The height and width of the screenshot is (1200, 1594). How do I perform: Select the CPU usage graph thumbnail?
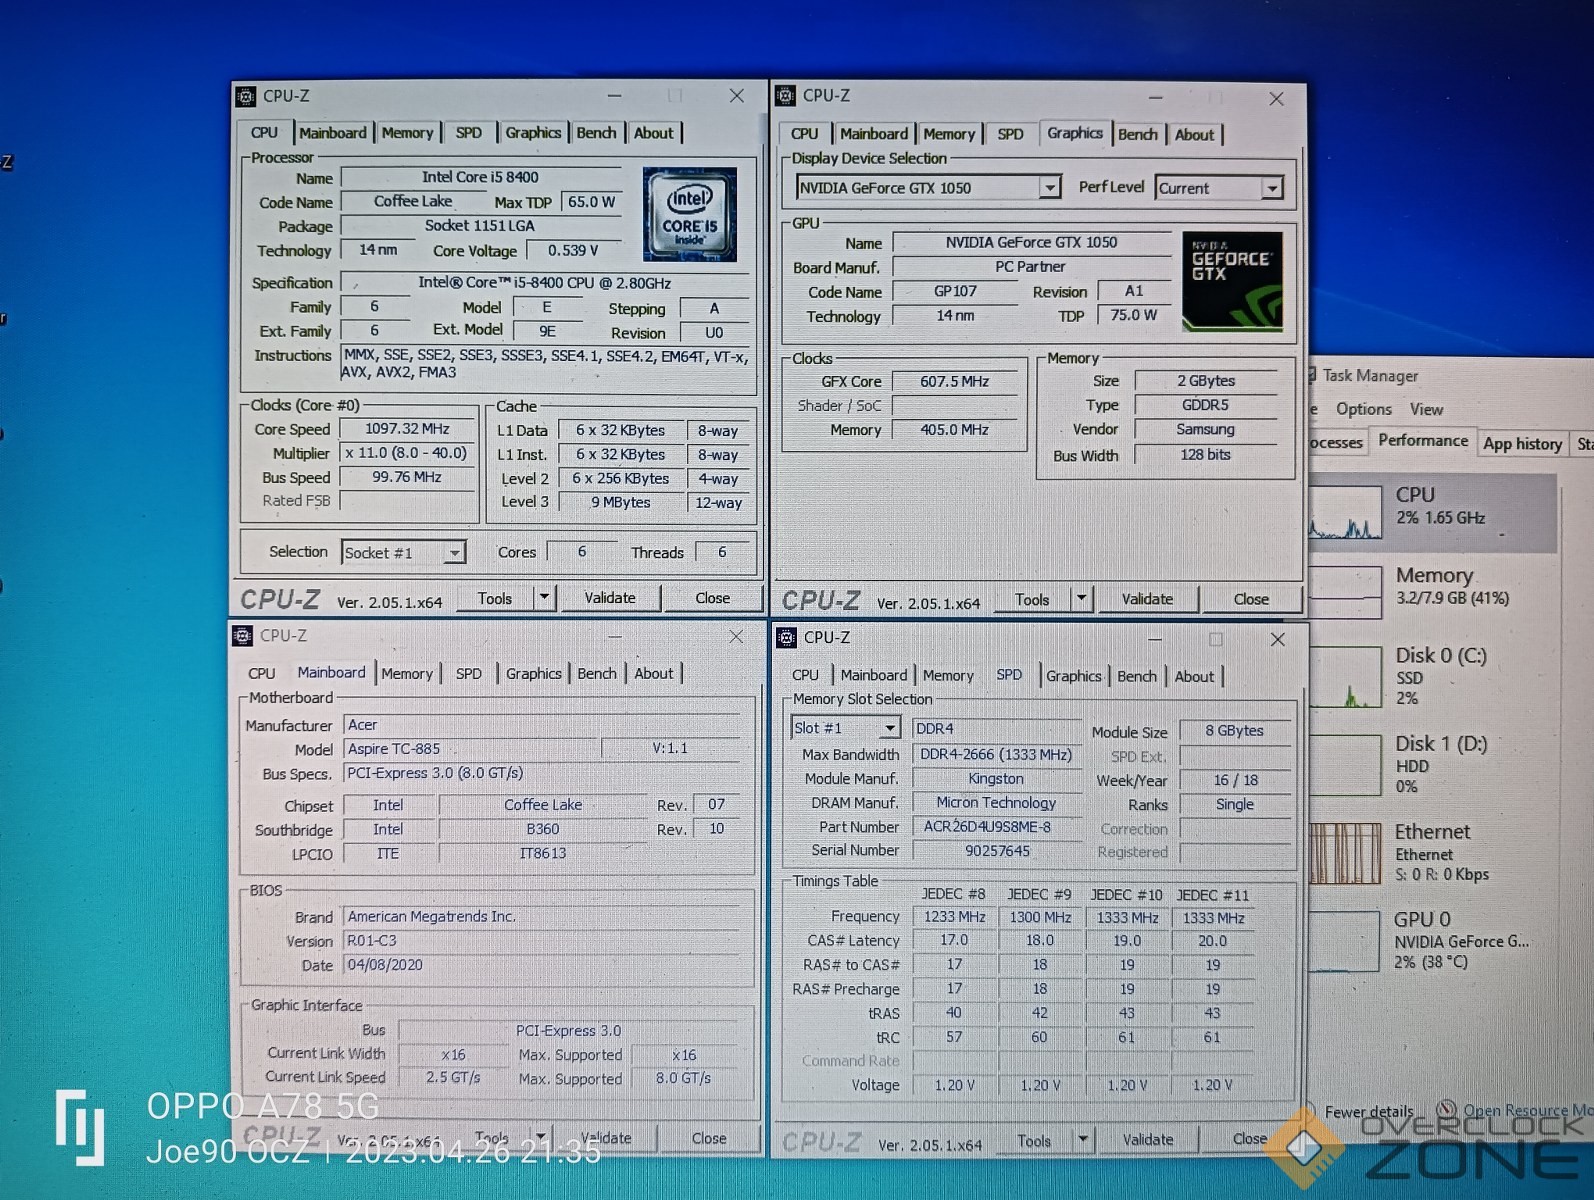(1344, 514)
